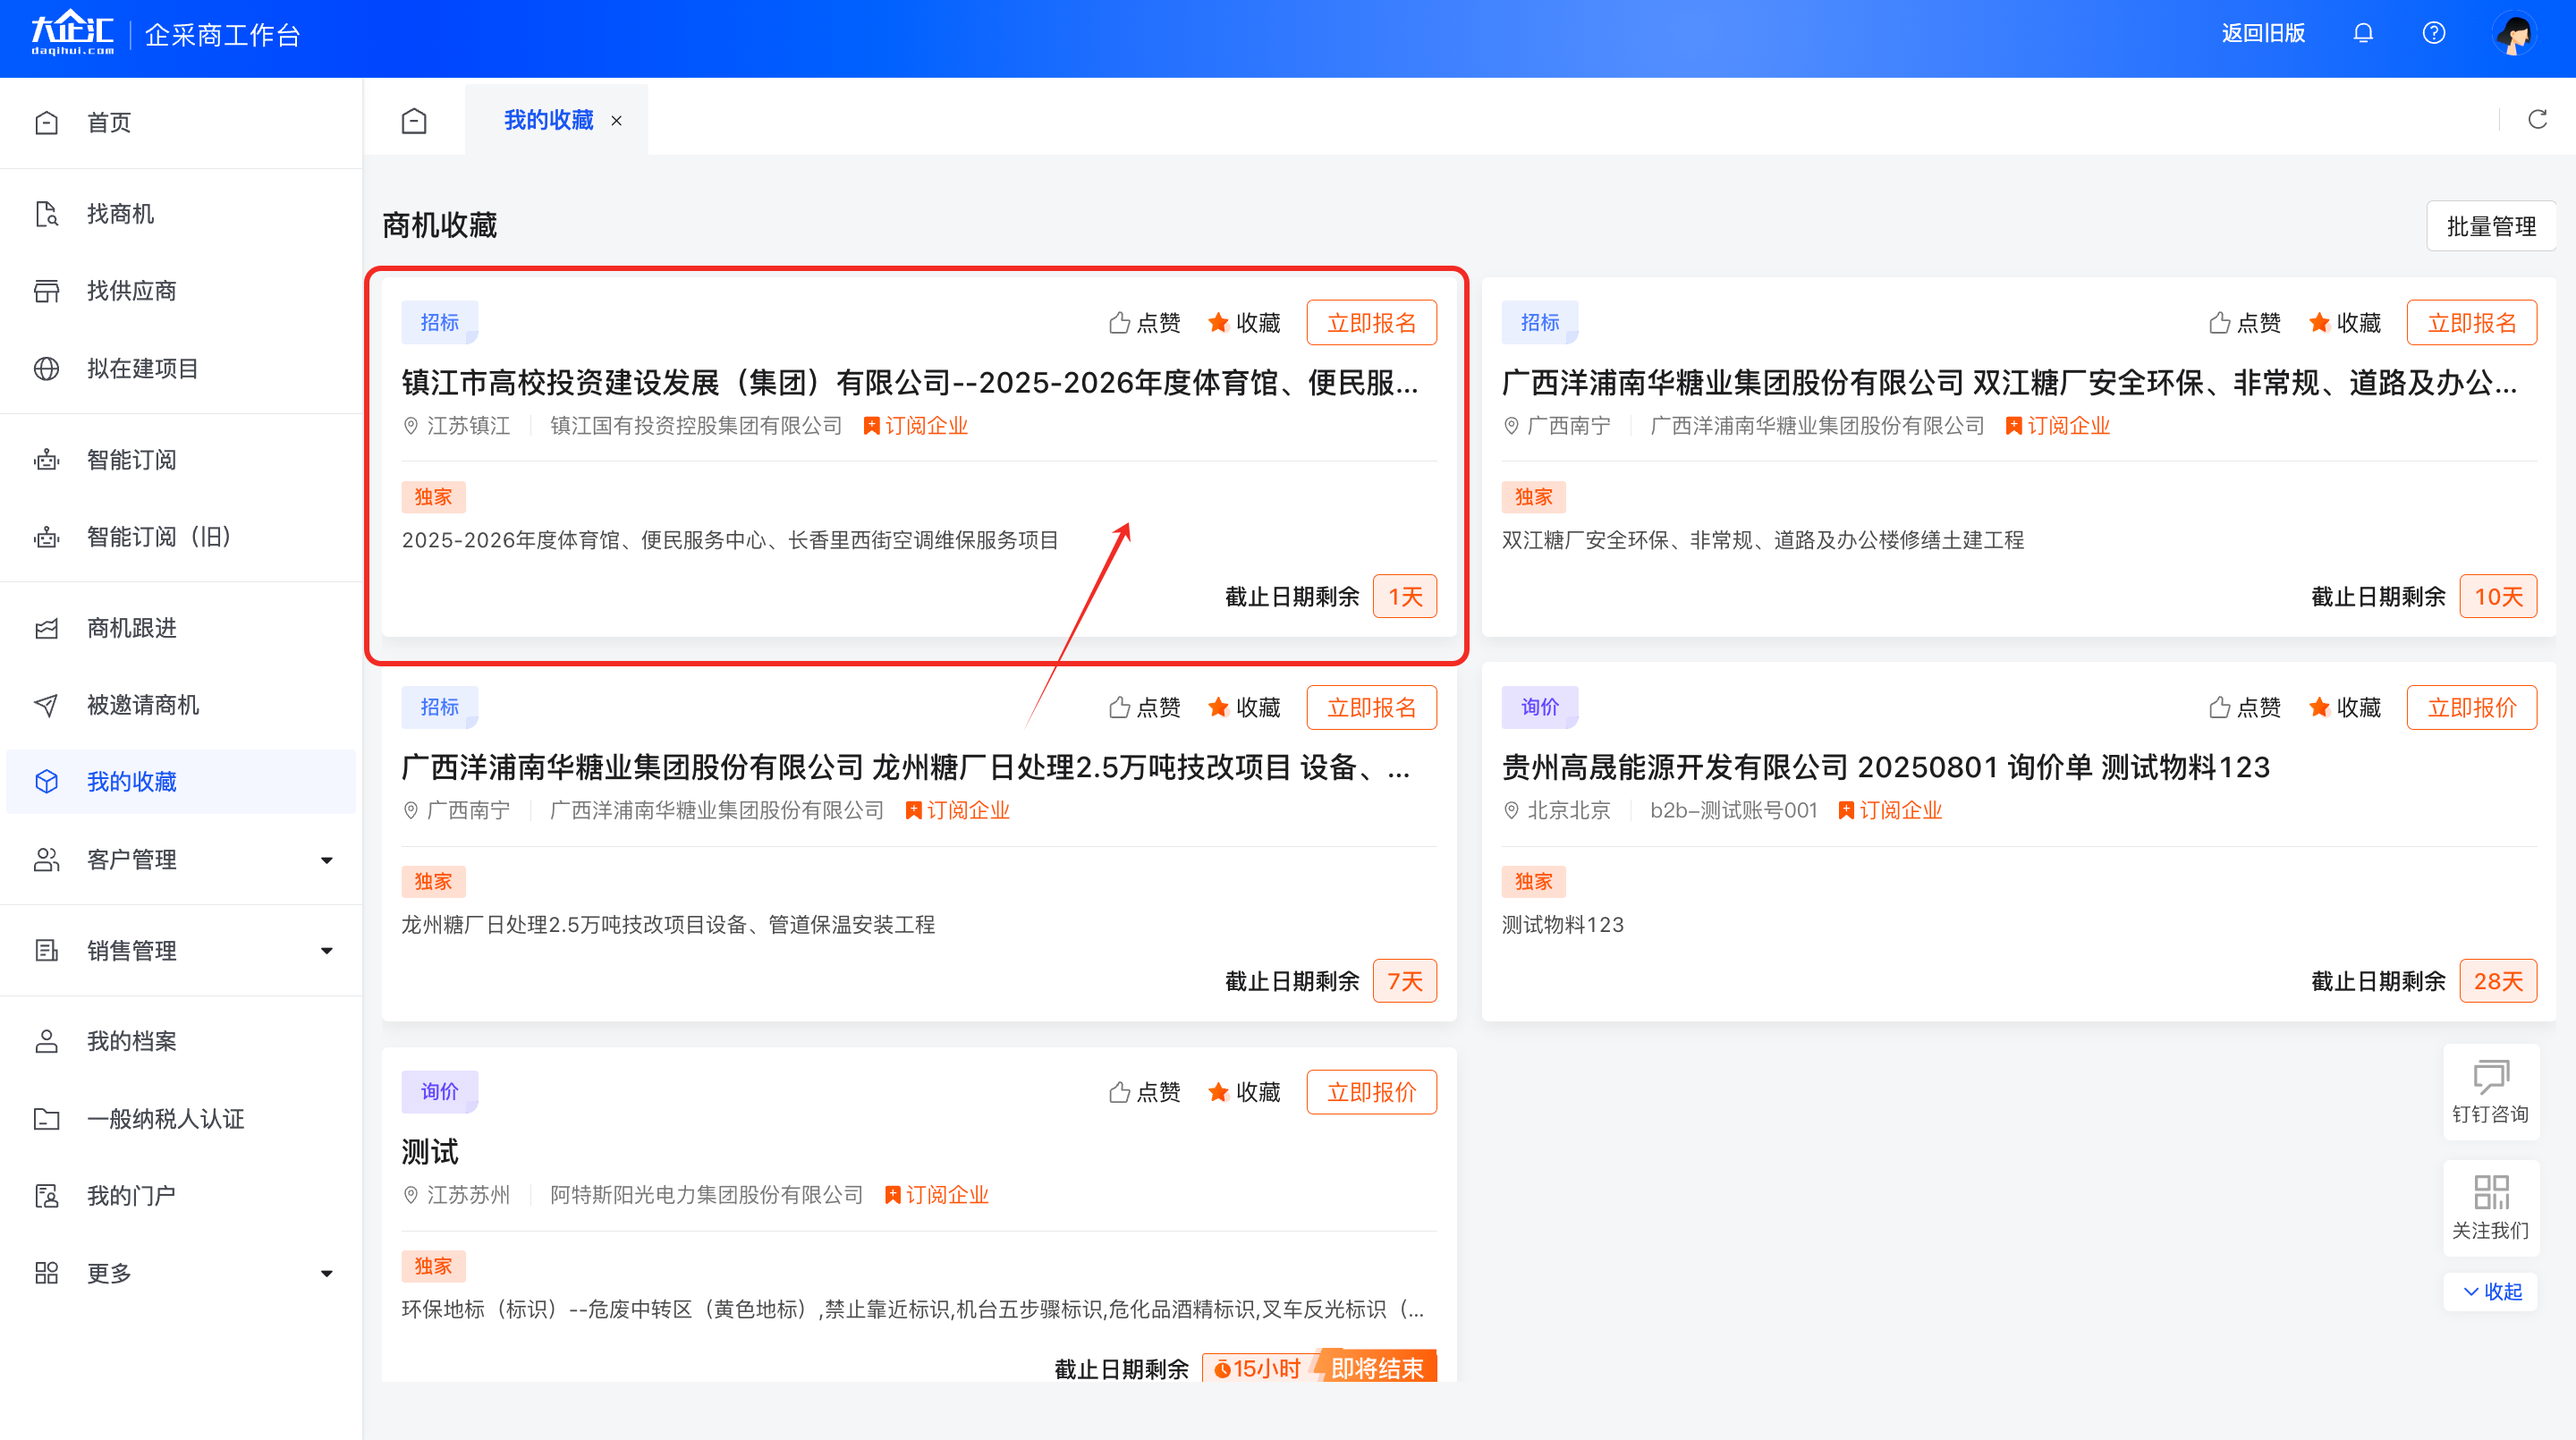Image resolution: width=2576 pixels, height=1440 pixels.
Task: Like the 贵州高晟能源 inquiry card
Action: tap(2244, 708)
